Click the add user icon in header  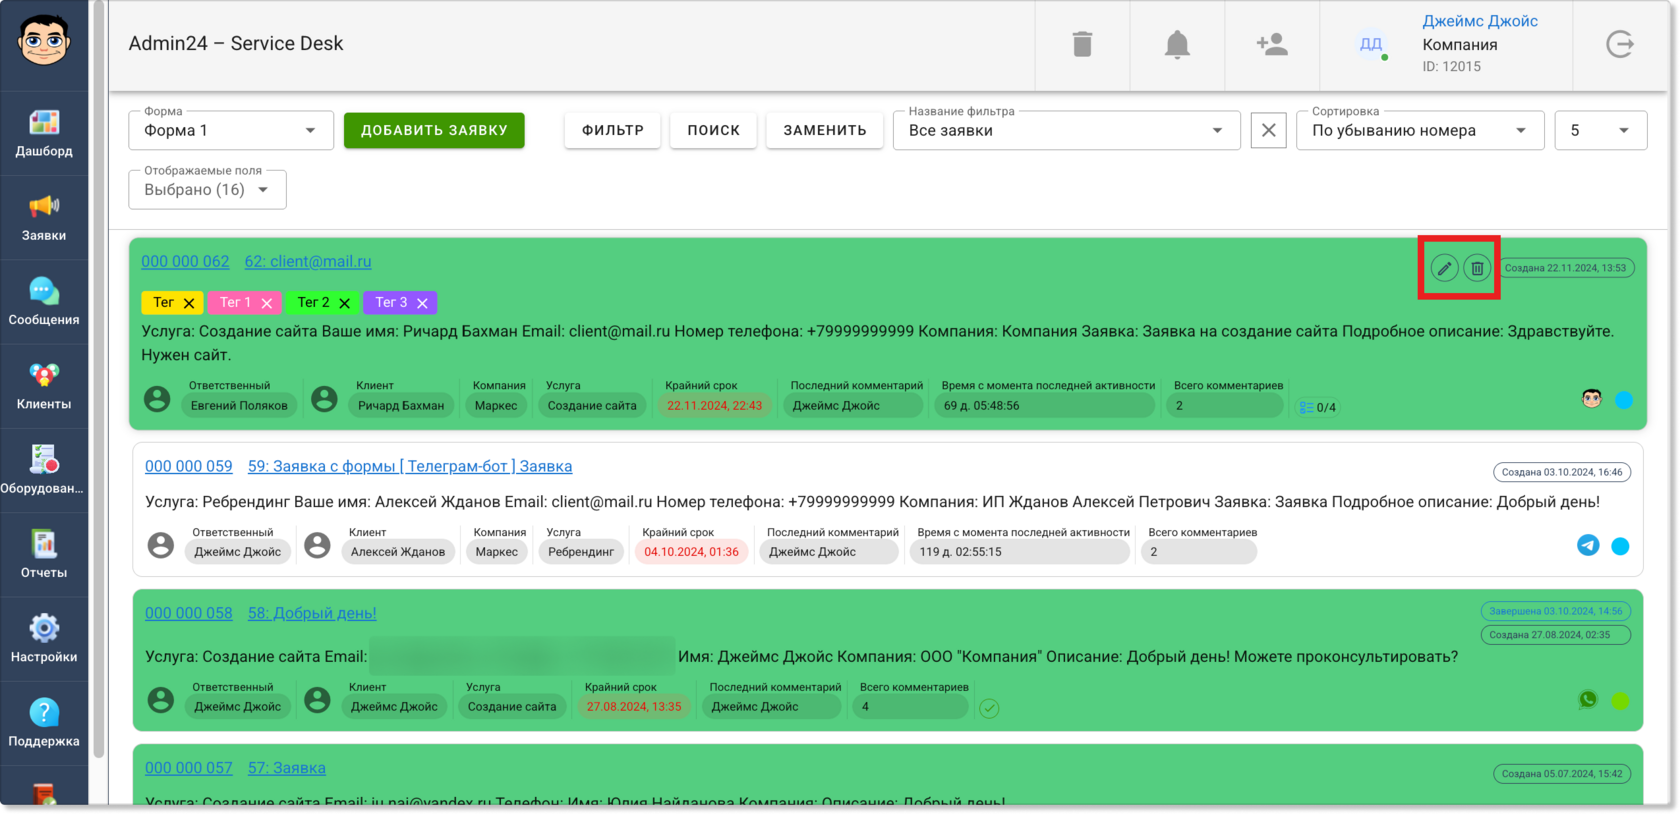tap(1272, 44)
